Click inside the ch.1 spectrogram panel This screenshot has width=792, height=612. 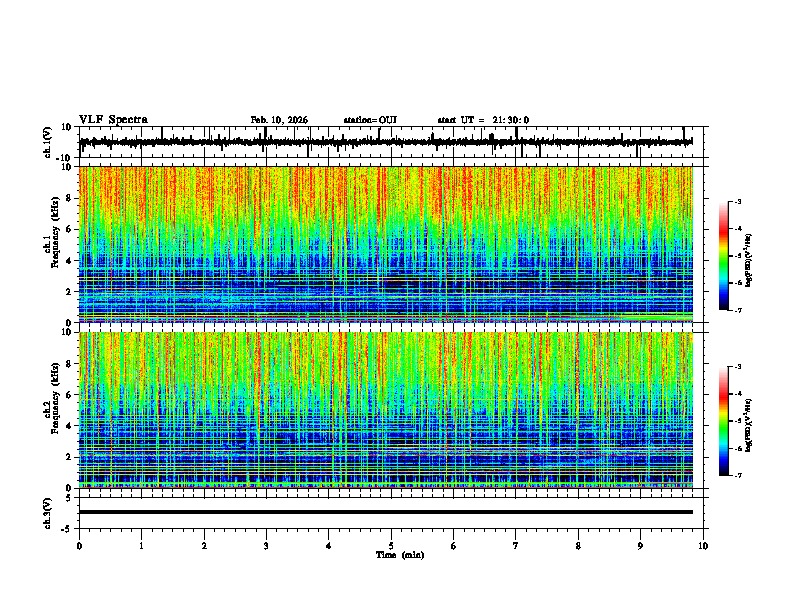[386, 244]
